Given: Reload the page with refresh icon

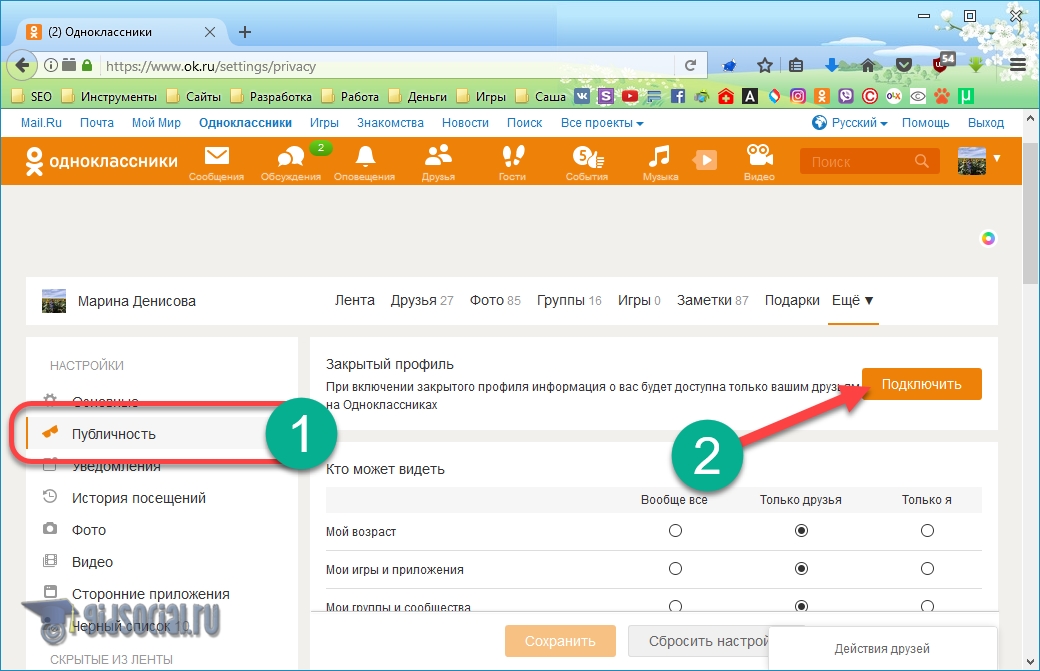Looking at the screenshot, I should point(690,65).
